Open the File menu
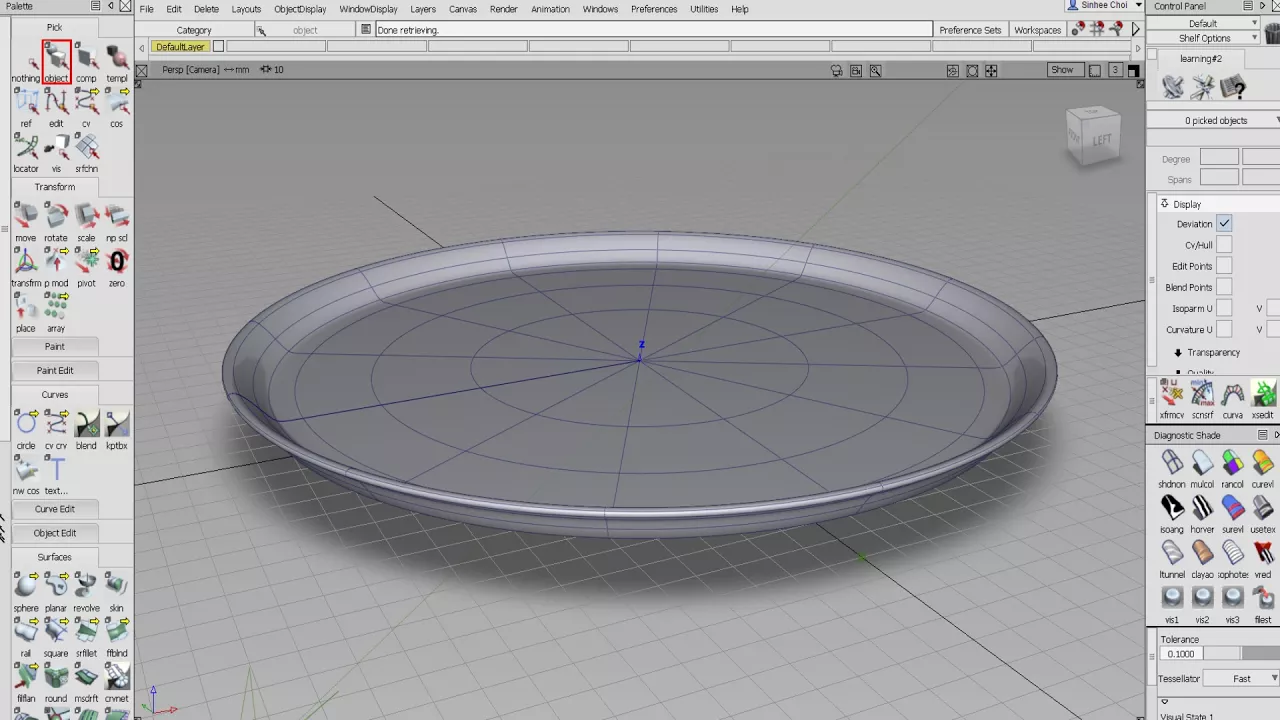The height and width of the screenshot is (720, 1280). click(147, 9)
